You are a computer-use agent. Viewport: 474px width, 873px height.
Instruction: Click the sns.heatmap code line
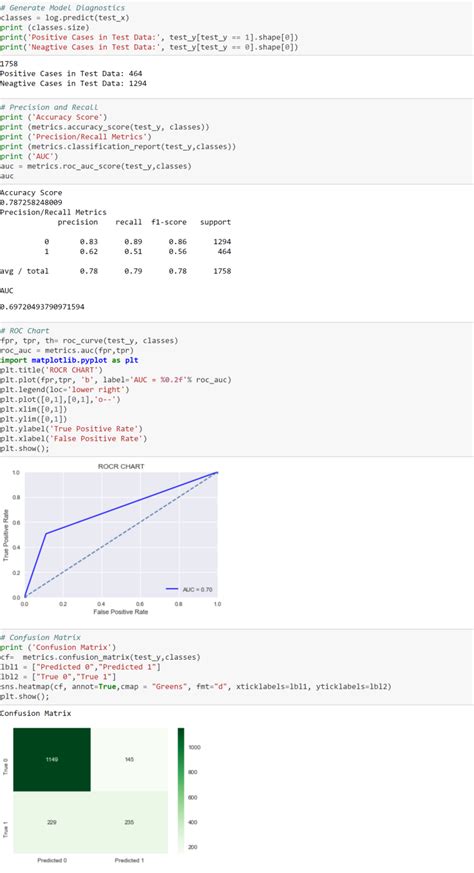click(x=196, y=686)
